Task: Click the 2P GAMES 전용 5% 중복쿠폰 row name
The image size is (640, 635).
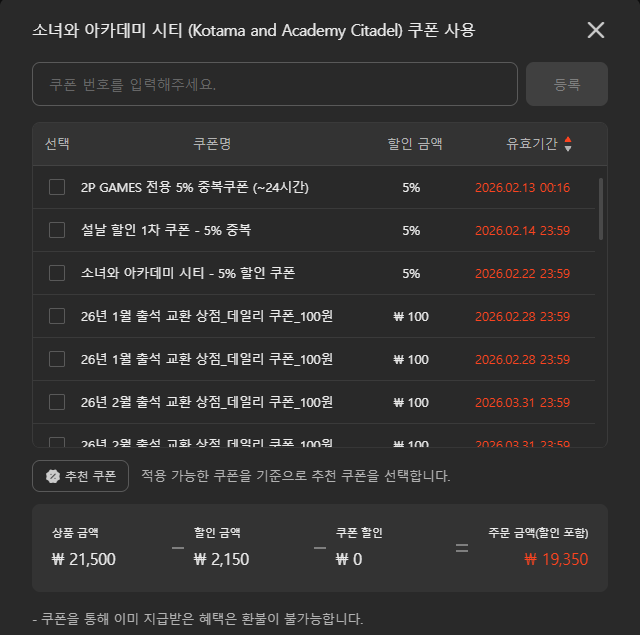Action: pos(195,187)
